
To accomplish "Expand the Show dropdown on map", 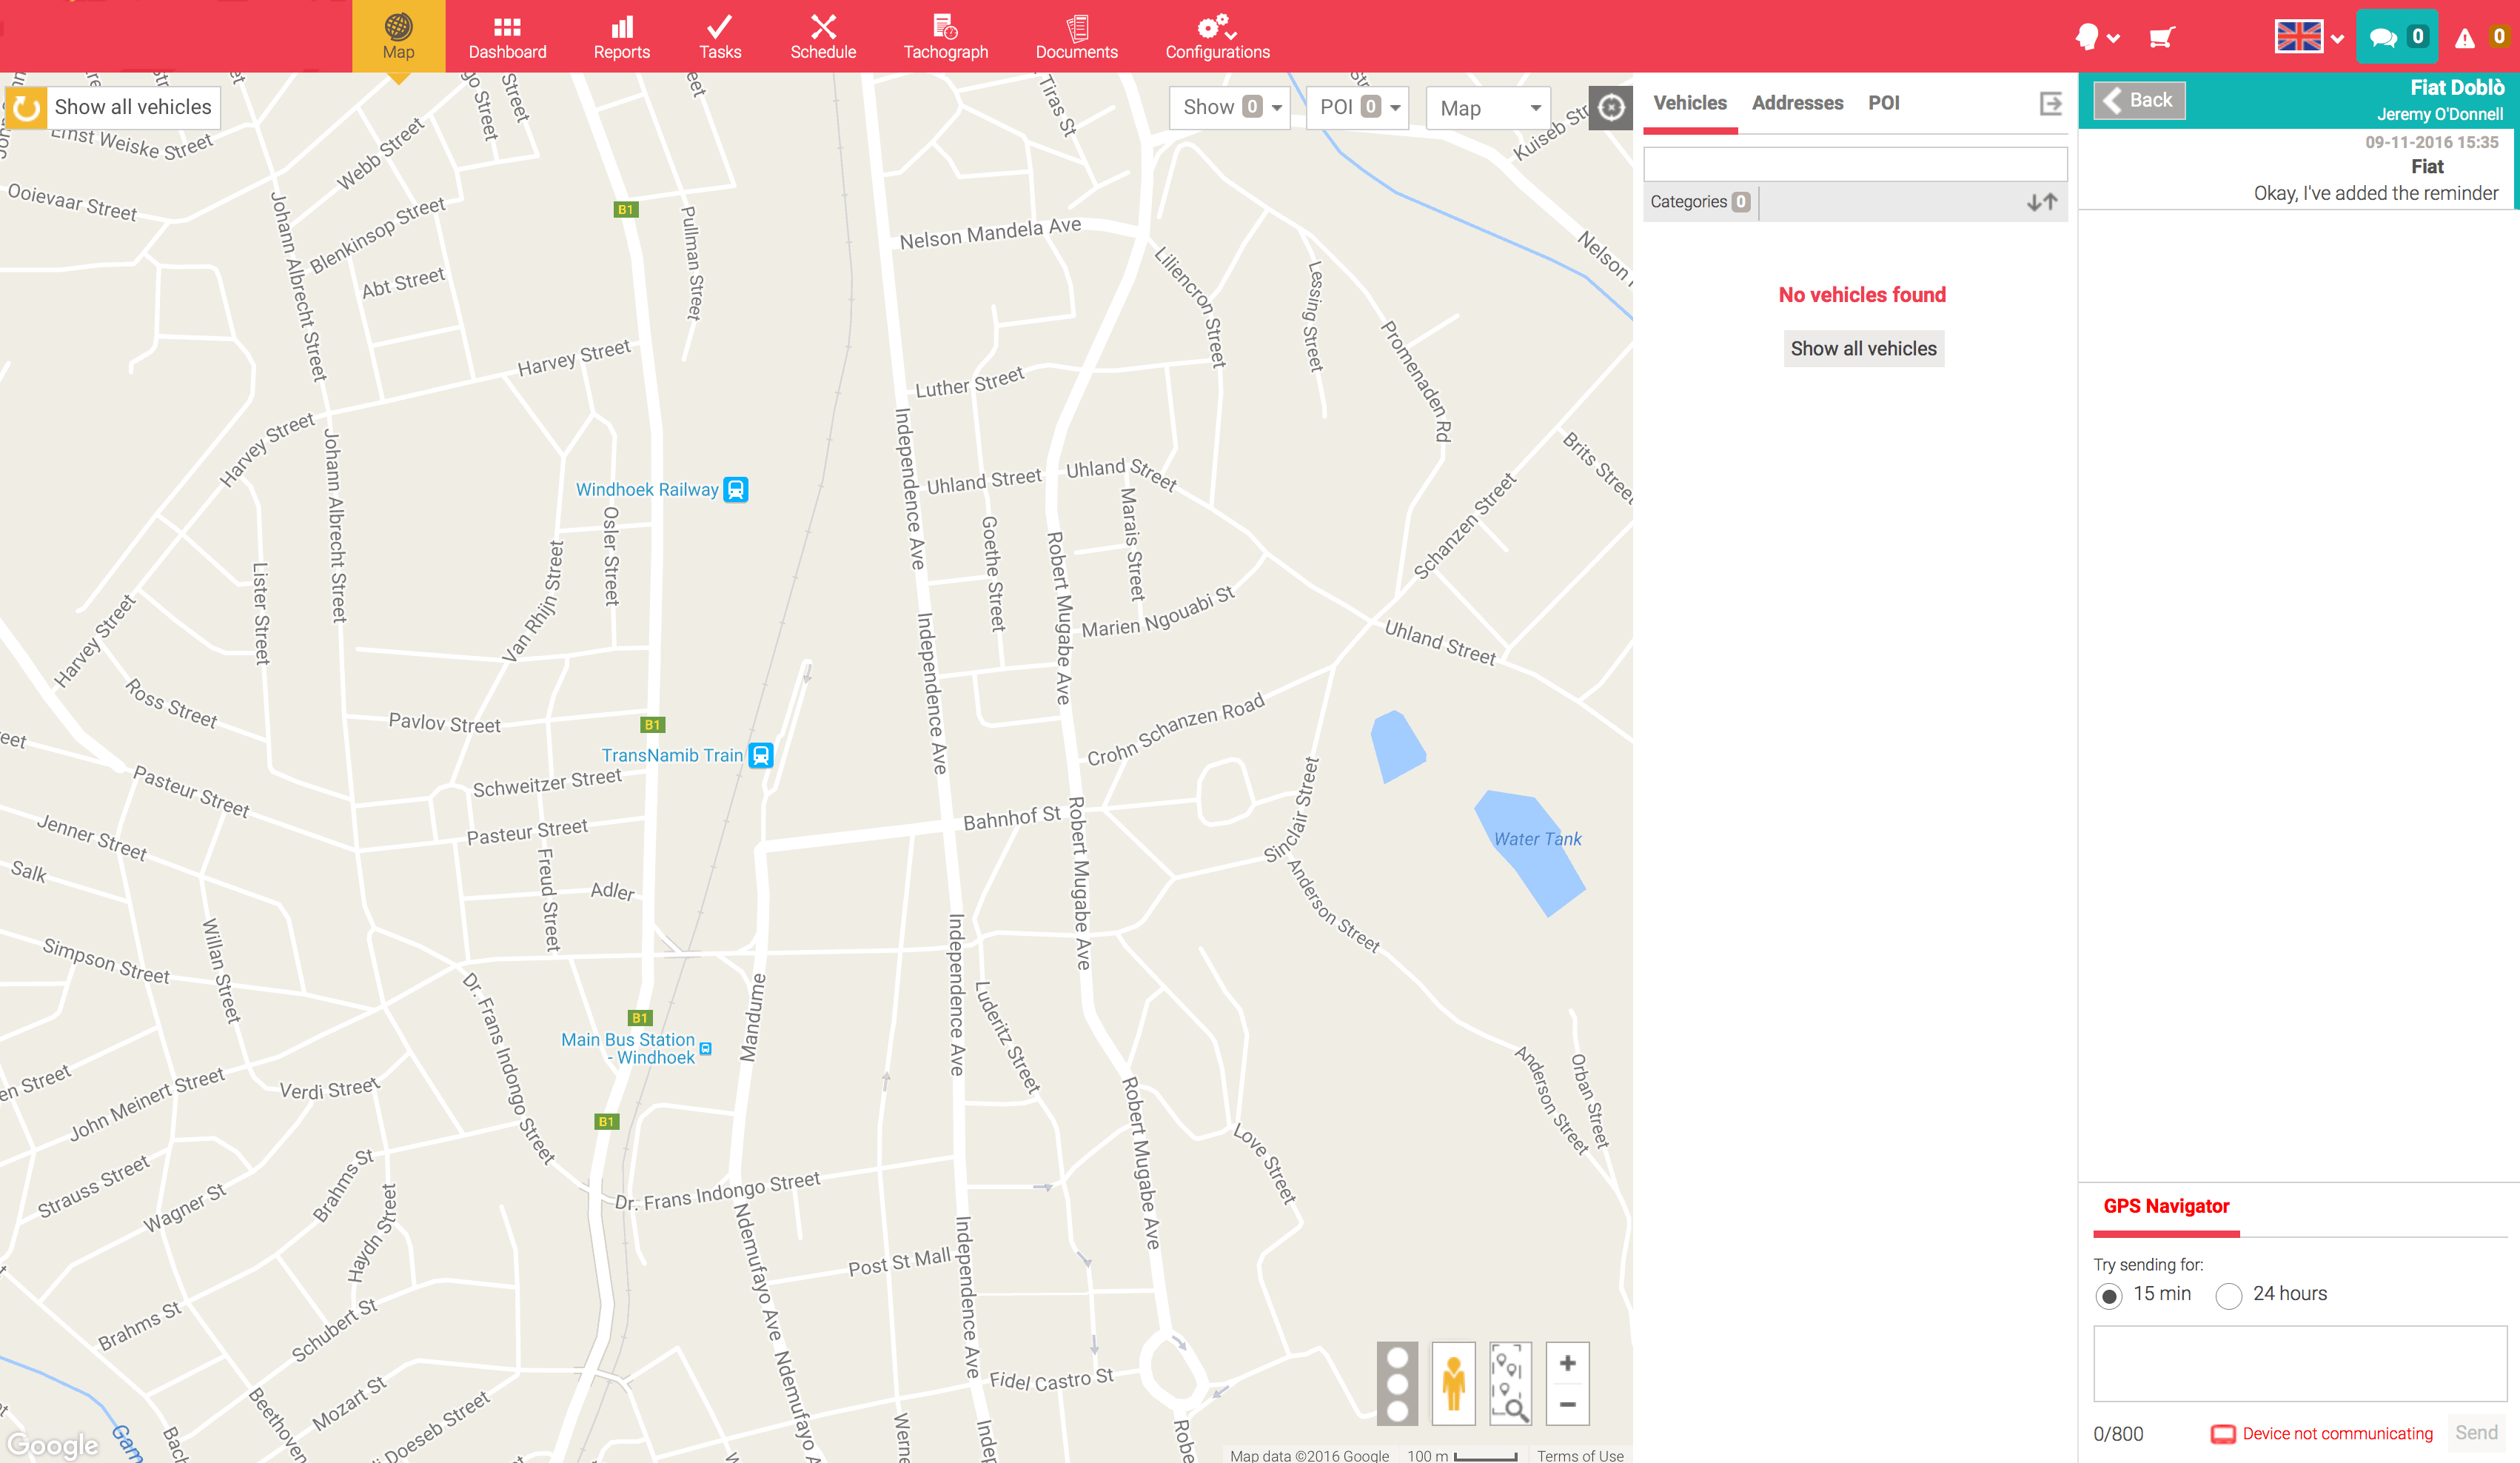I will pos(1230,107).
